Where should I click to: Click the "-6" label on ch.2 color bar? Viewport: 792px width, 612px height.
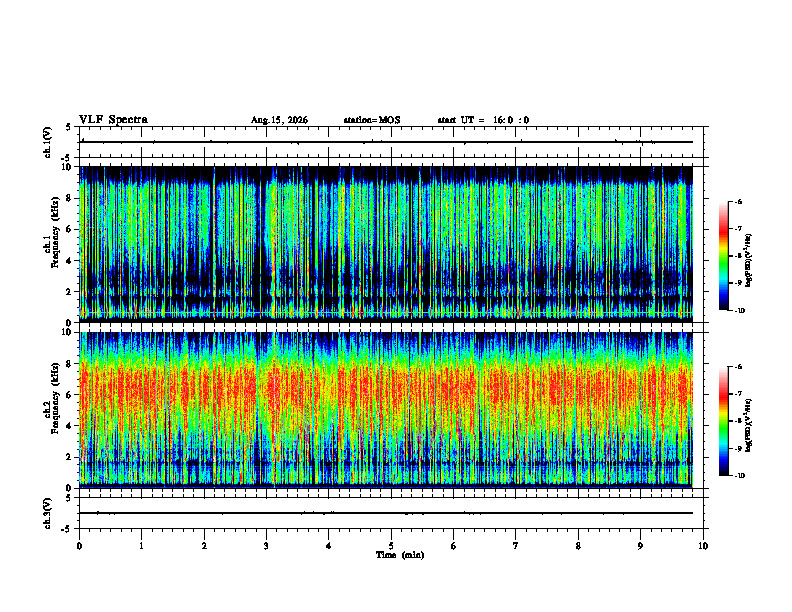click(x=739, y=367)
